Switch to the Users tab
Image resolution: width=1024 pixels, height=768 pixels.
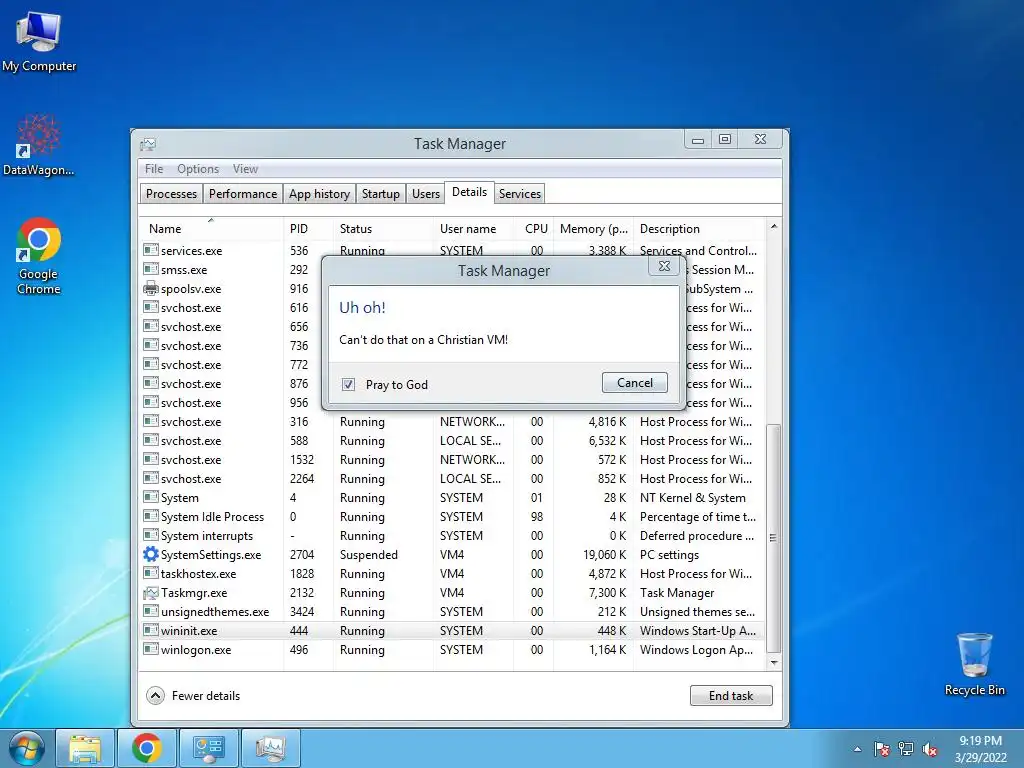426,193
